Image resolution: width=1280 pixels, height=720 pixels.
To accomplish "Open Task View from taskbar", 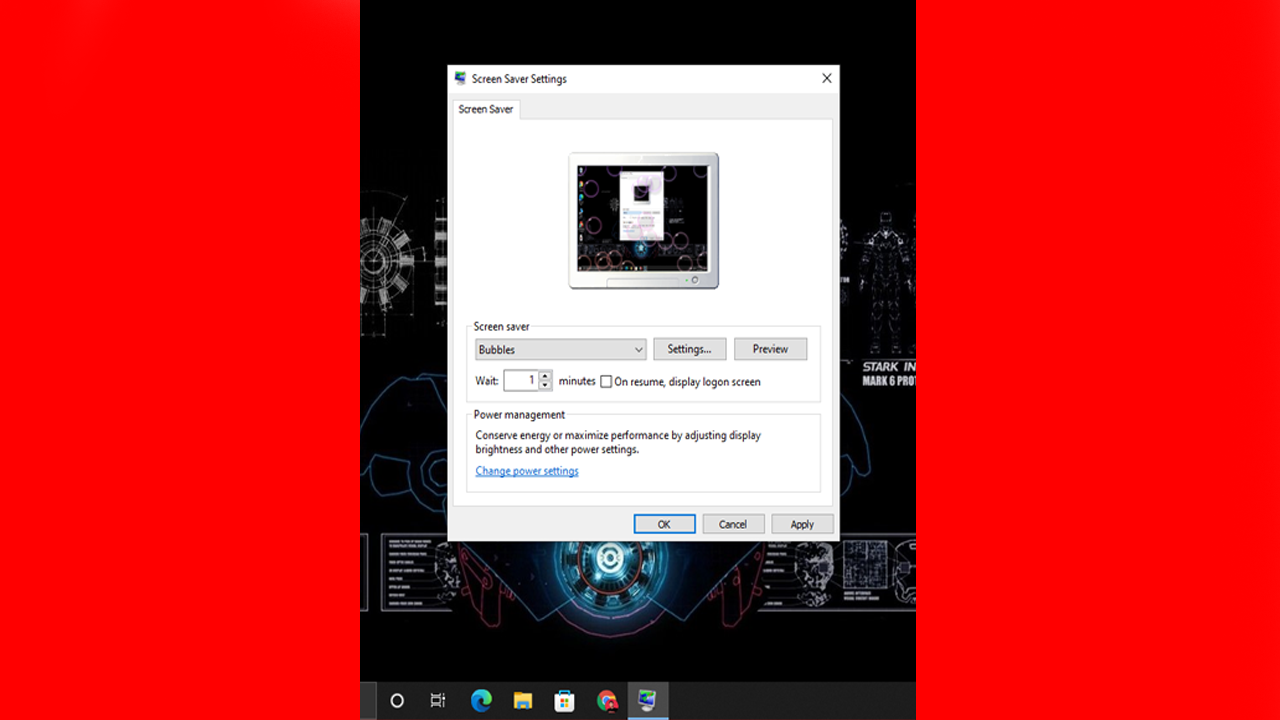I will [437, 701].
